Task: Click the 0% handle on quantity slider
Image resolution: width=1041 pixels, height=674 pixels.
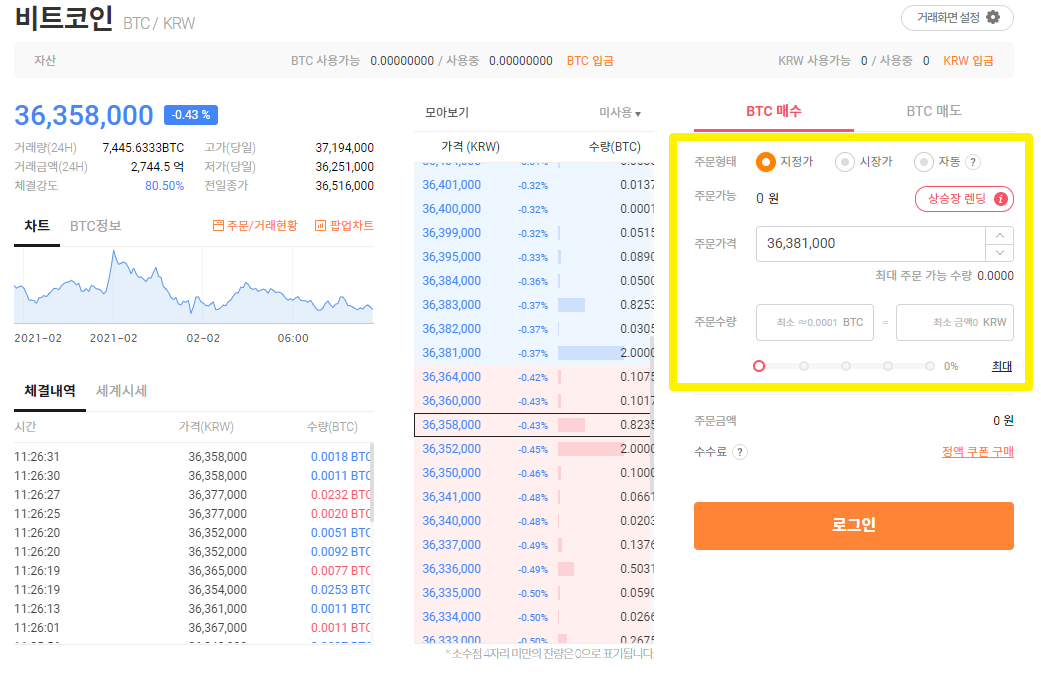Action: coord(759,367)
